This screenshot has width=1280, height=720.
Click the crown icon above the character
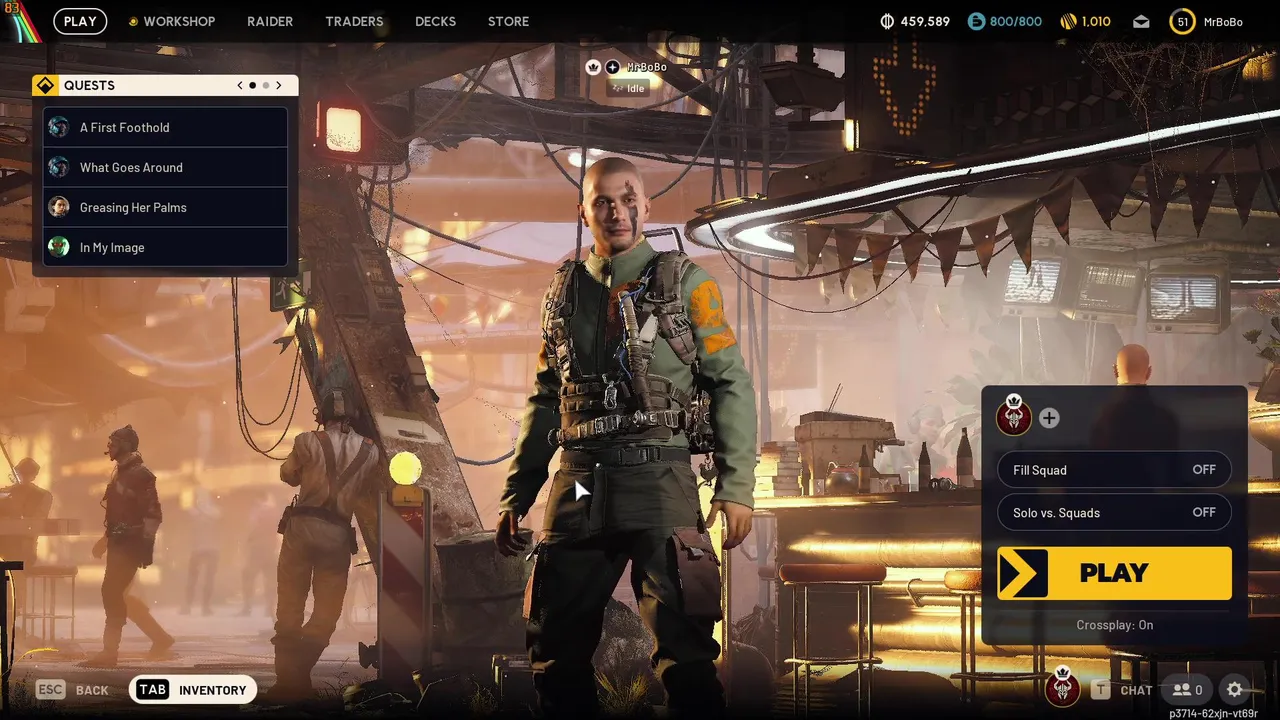tap(593, 67)
